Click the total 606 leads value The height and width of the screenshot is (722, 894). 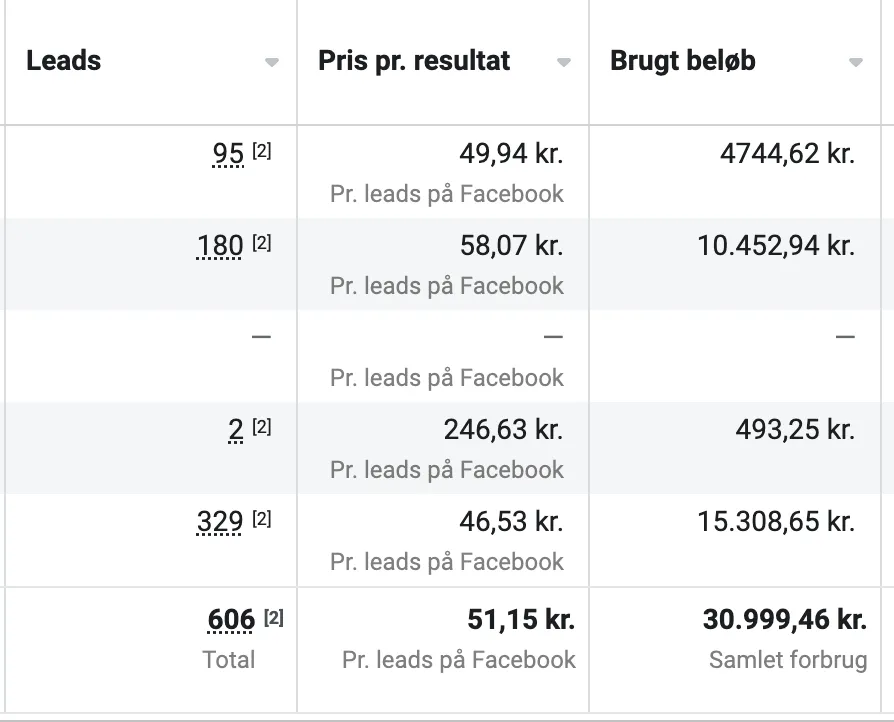pyautogui.click(x=231, y=620)
